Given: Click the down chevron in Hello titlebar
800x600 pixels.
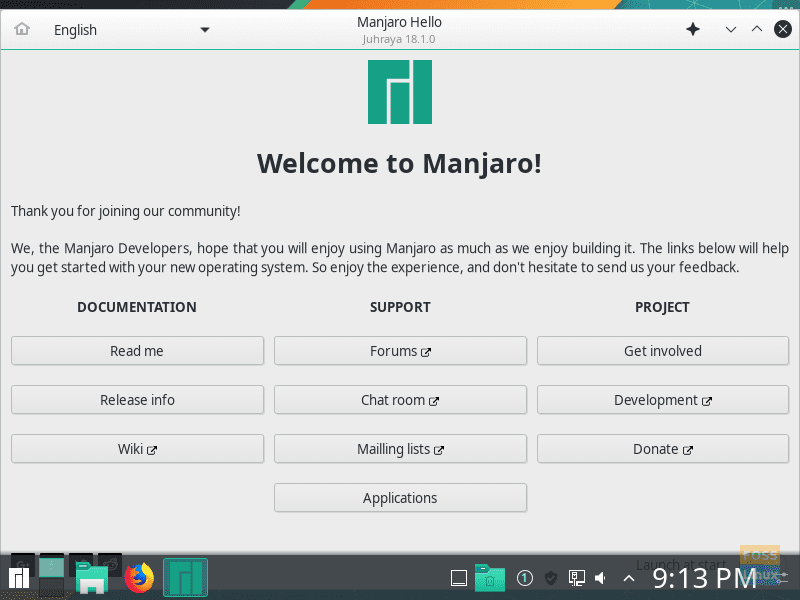Looking at the screenshot, I should (x=731, y=29).
